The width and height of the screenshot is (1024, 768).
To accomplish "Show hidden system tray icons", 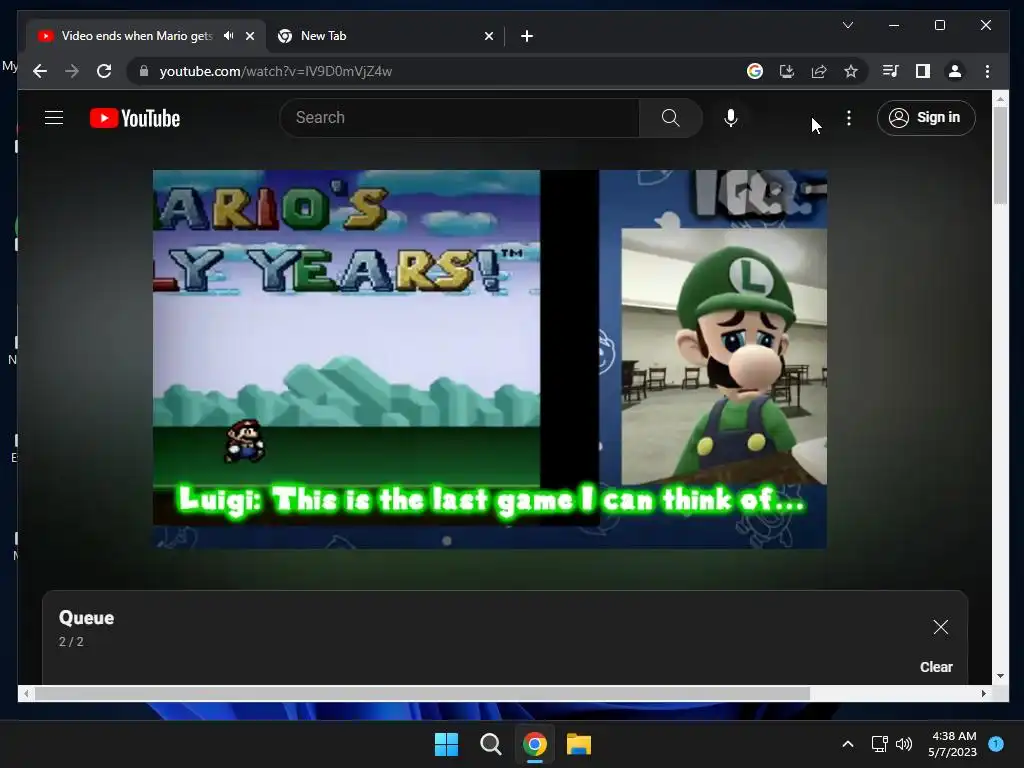I will (x=848, y=744).
